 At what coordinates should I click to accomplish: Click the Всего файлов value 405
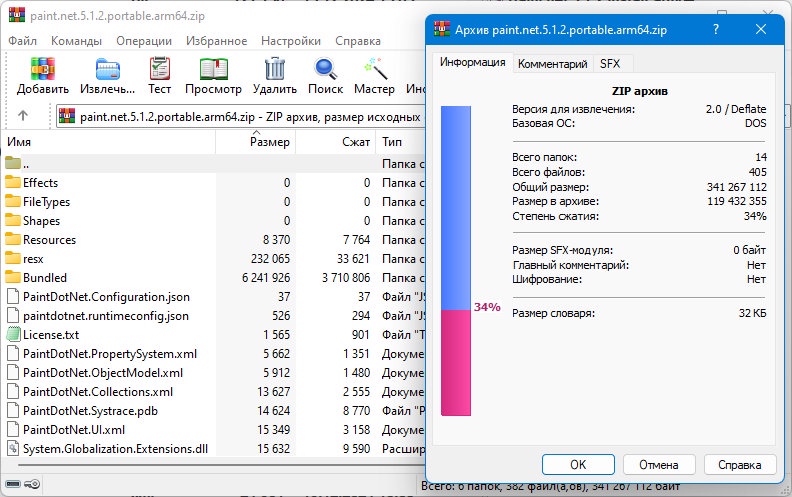click(758, 172)
